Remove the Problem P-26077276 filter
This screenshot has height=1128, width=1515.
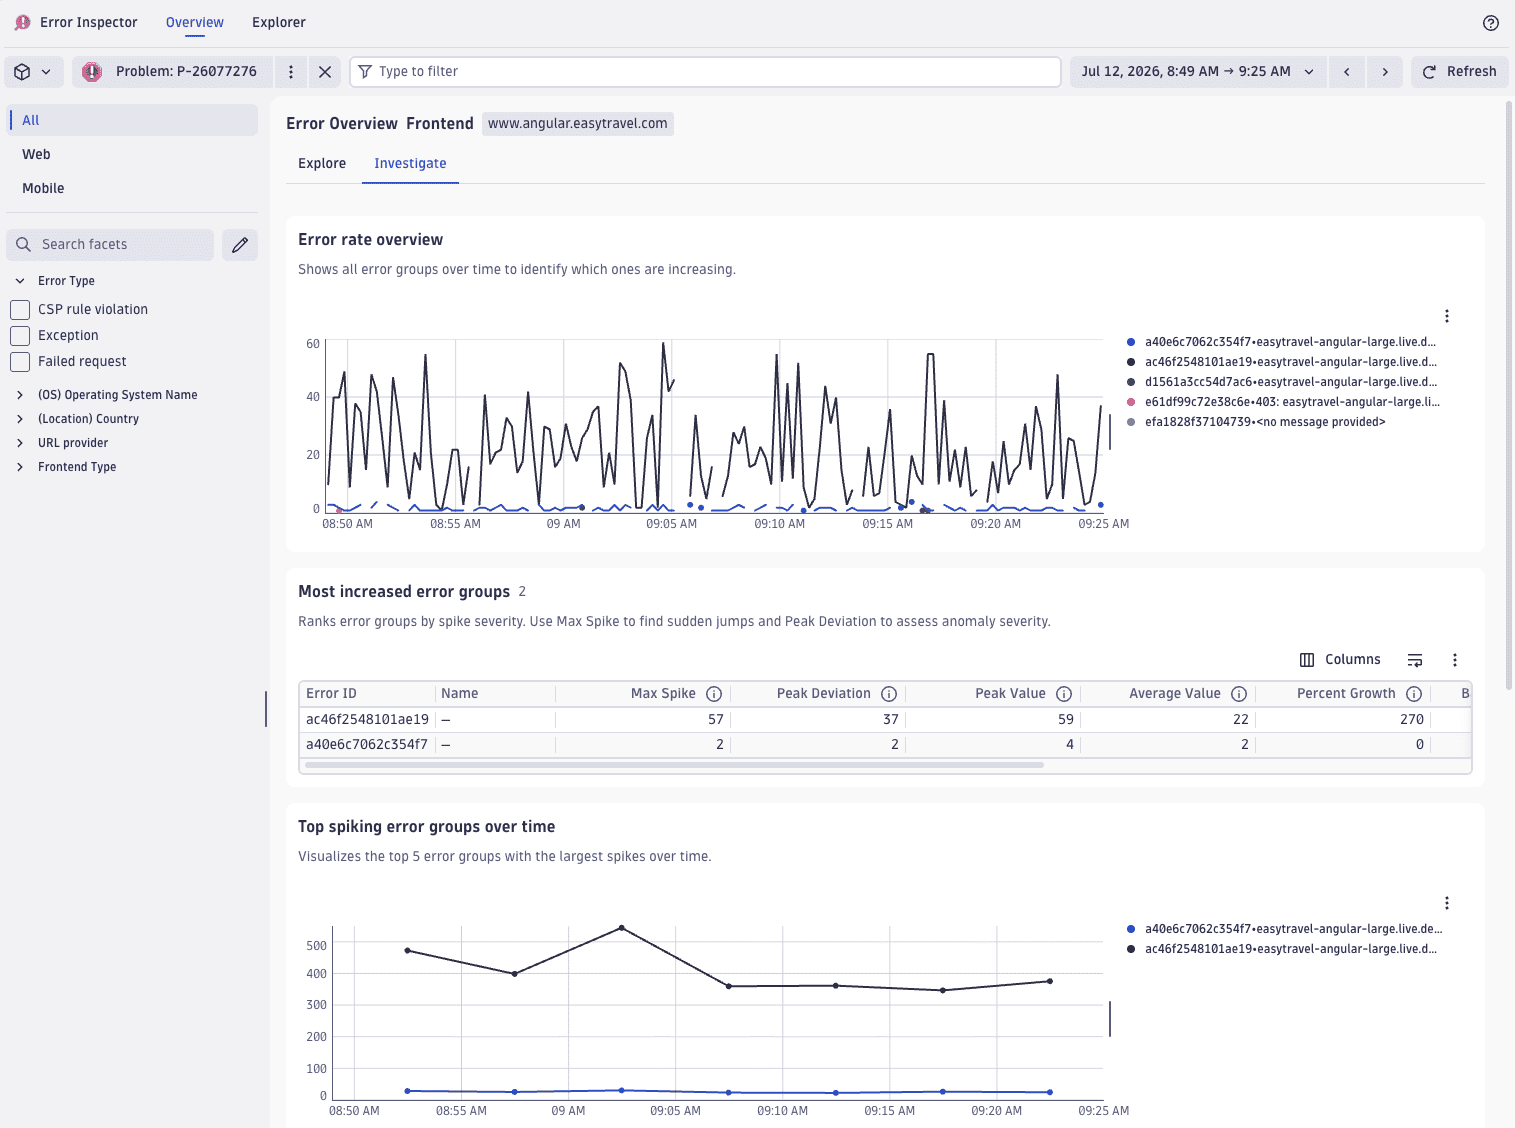(325, 72)
